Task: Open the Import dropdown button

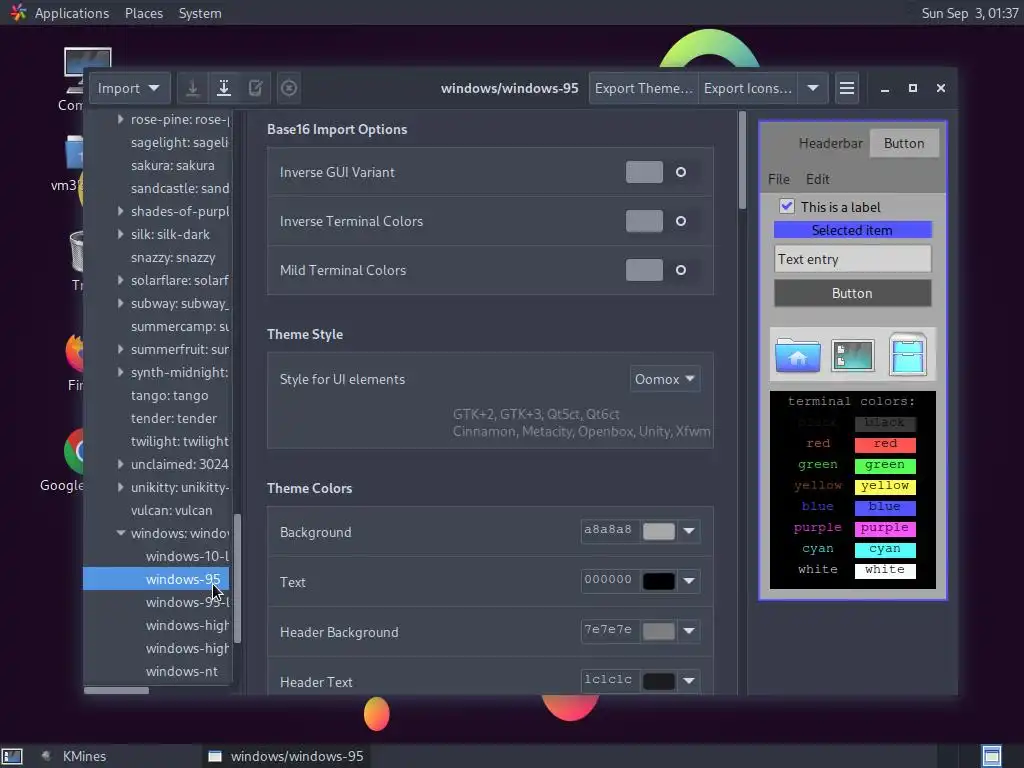Action: pyautogui.click(x=128, y=88)
